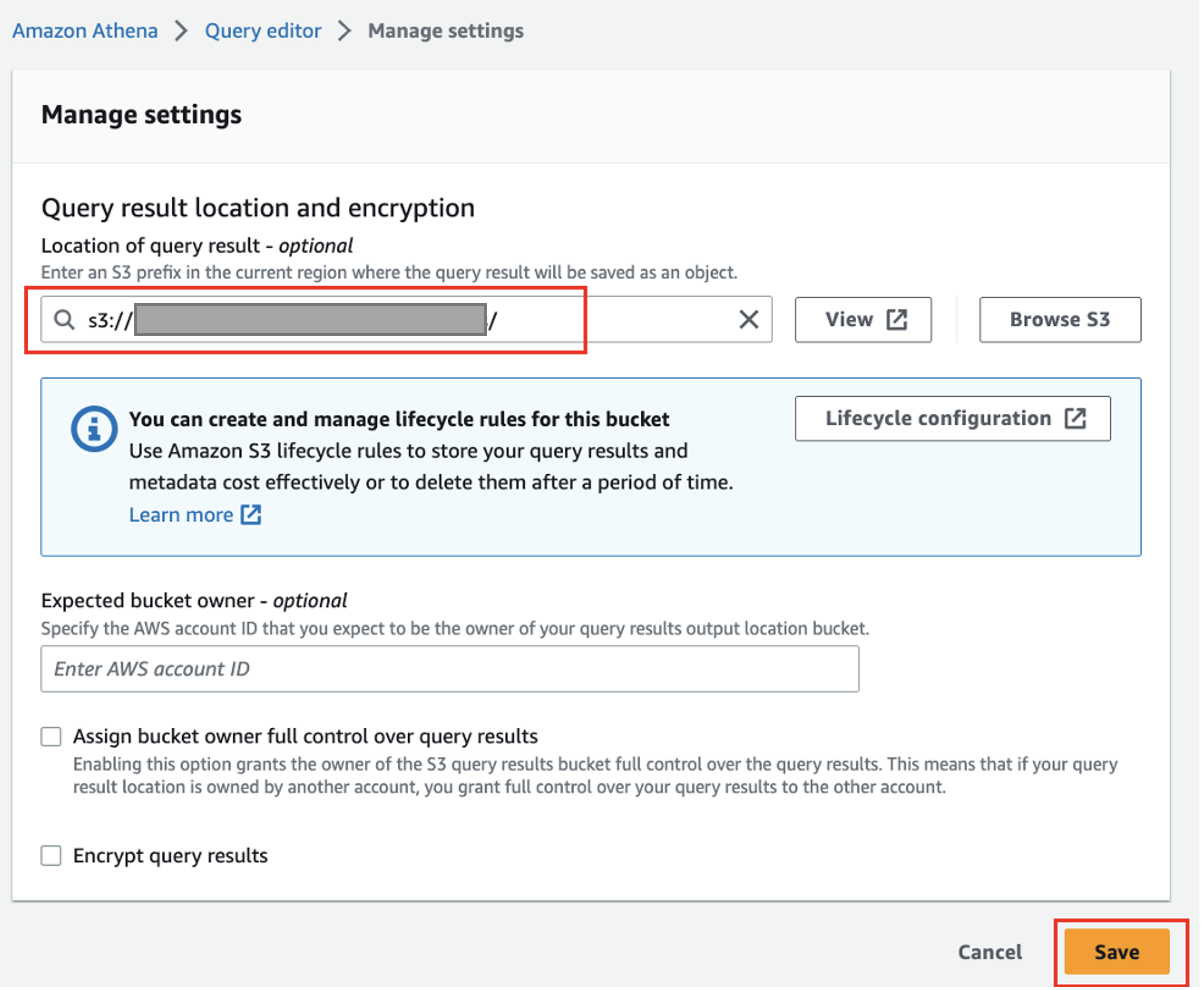Click the 'Expected bucket owner - optional' label

click(x=194, y=601)
